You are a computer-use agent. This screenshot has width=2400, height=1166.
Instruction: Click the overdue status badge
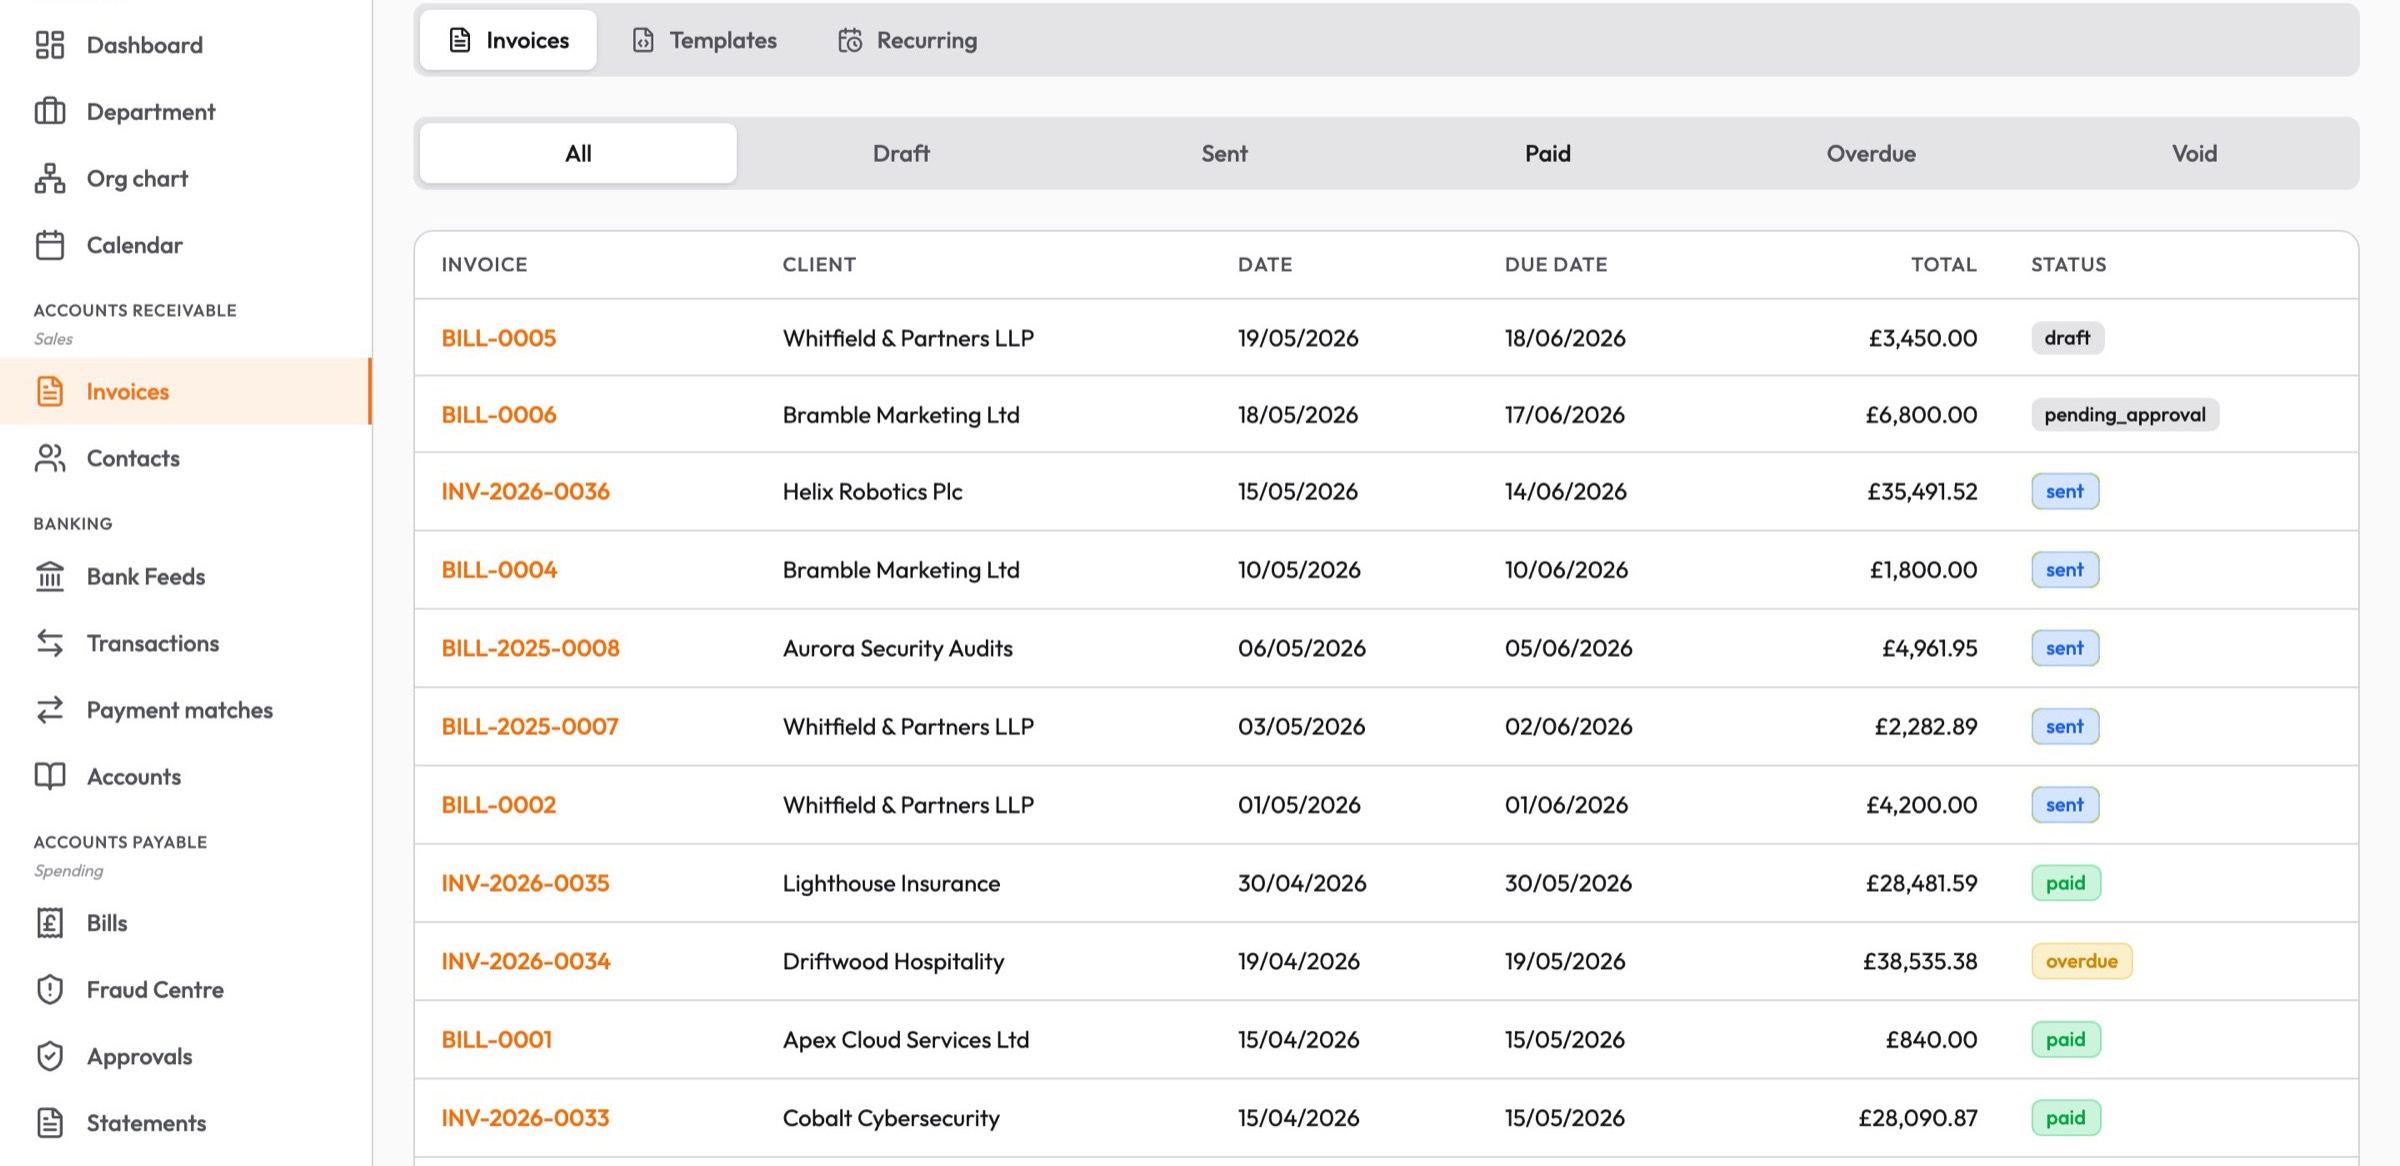click(x=2081, y=961)
